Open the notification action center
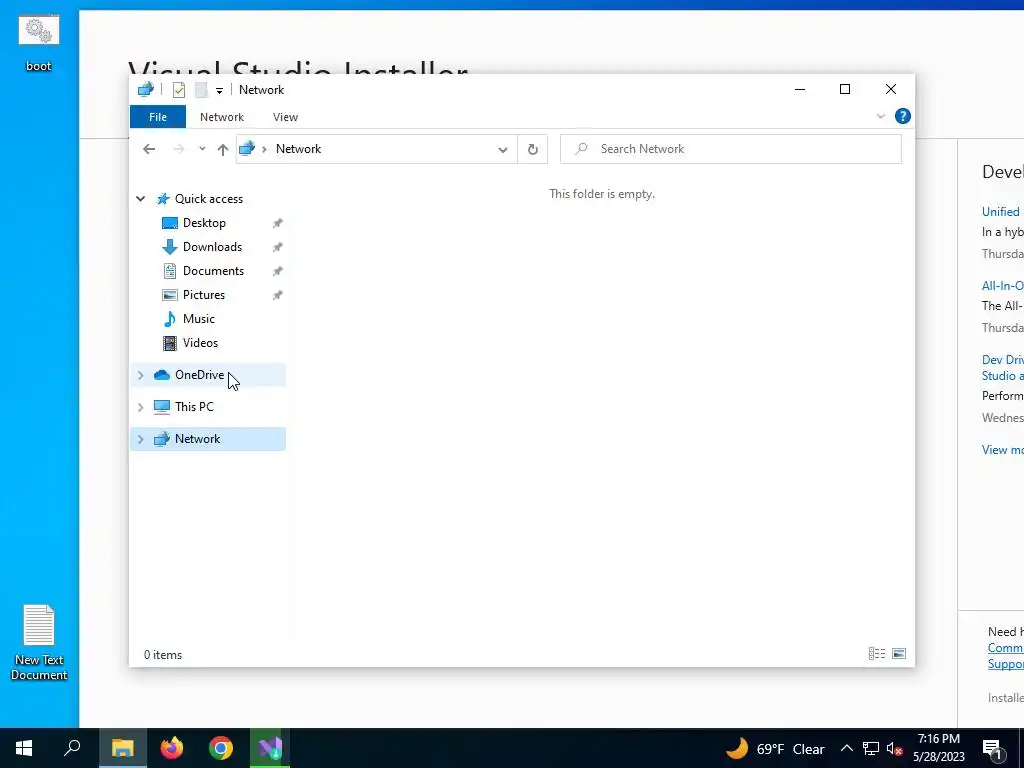Image resolution: width=1024 pixels, height=768 pixels. pos(992,748)
